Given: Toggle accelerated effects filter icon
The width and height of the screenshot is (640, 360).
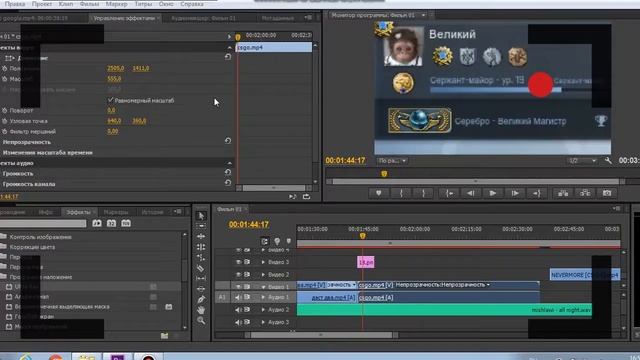Looking at the screenshot, I should (97, 223).
